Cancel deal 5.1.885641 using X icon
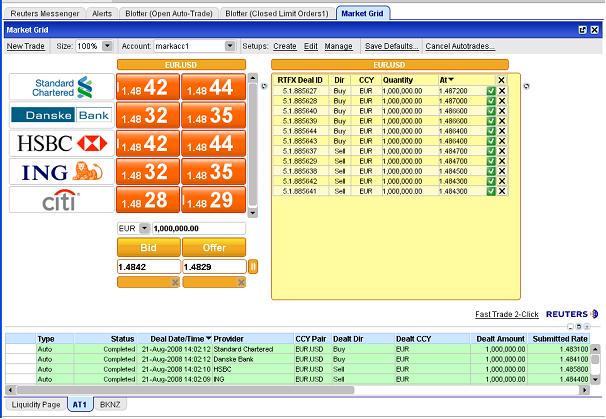The image size is (606, 419). click(x=502, y=191)
